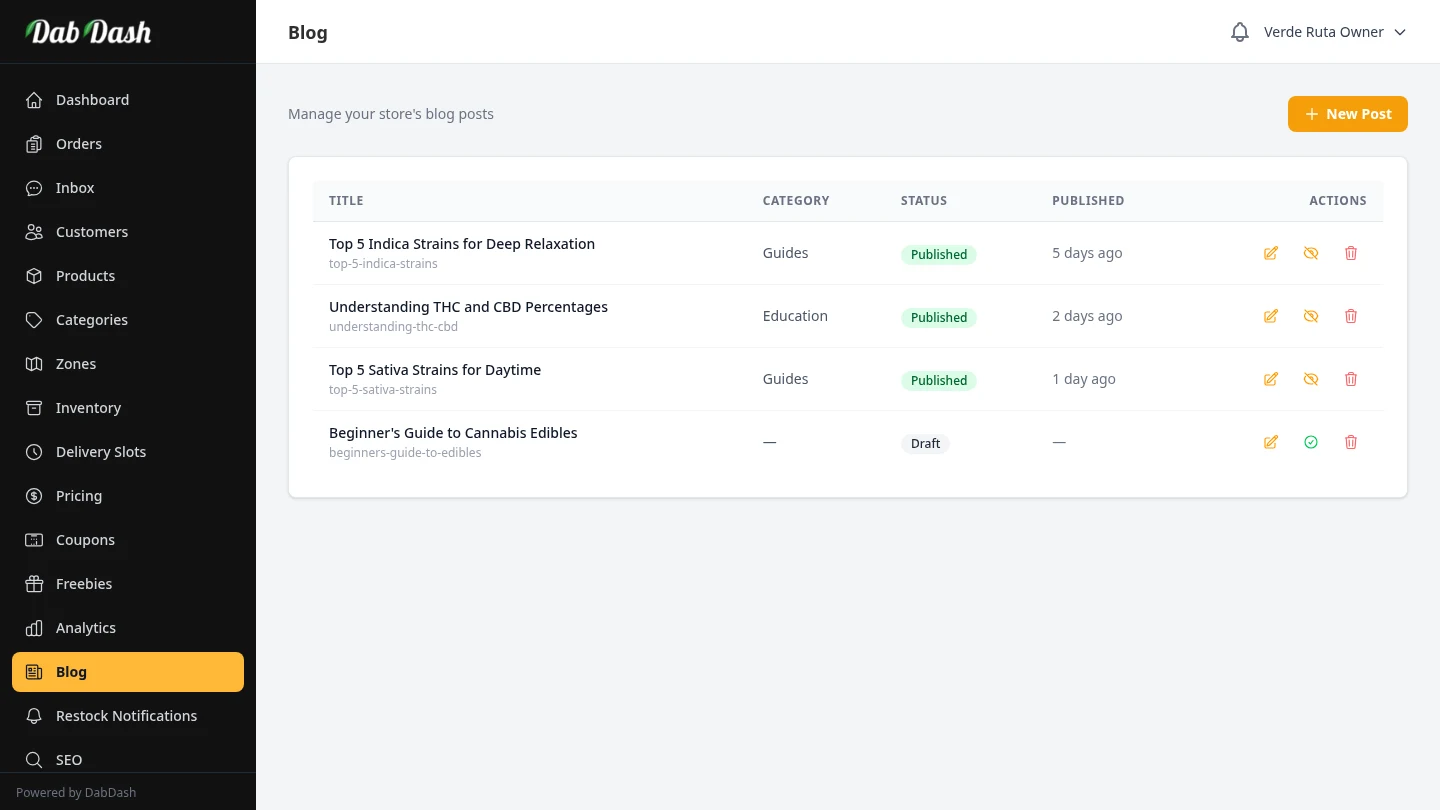Open the Coupons sidebar item

click(x=85, y=540)
